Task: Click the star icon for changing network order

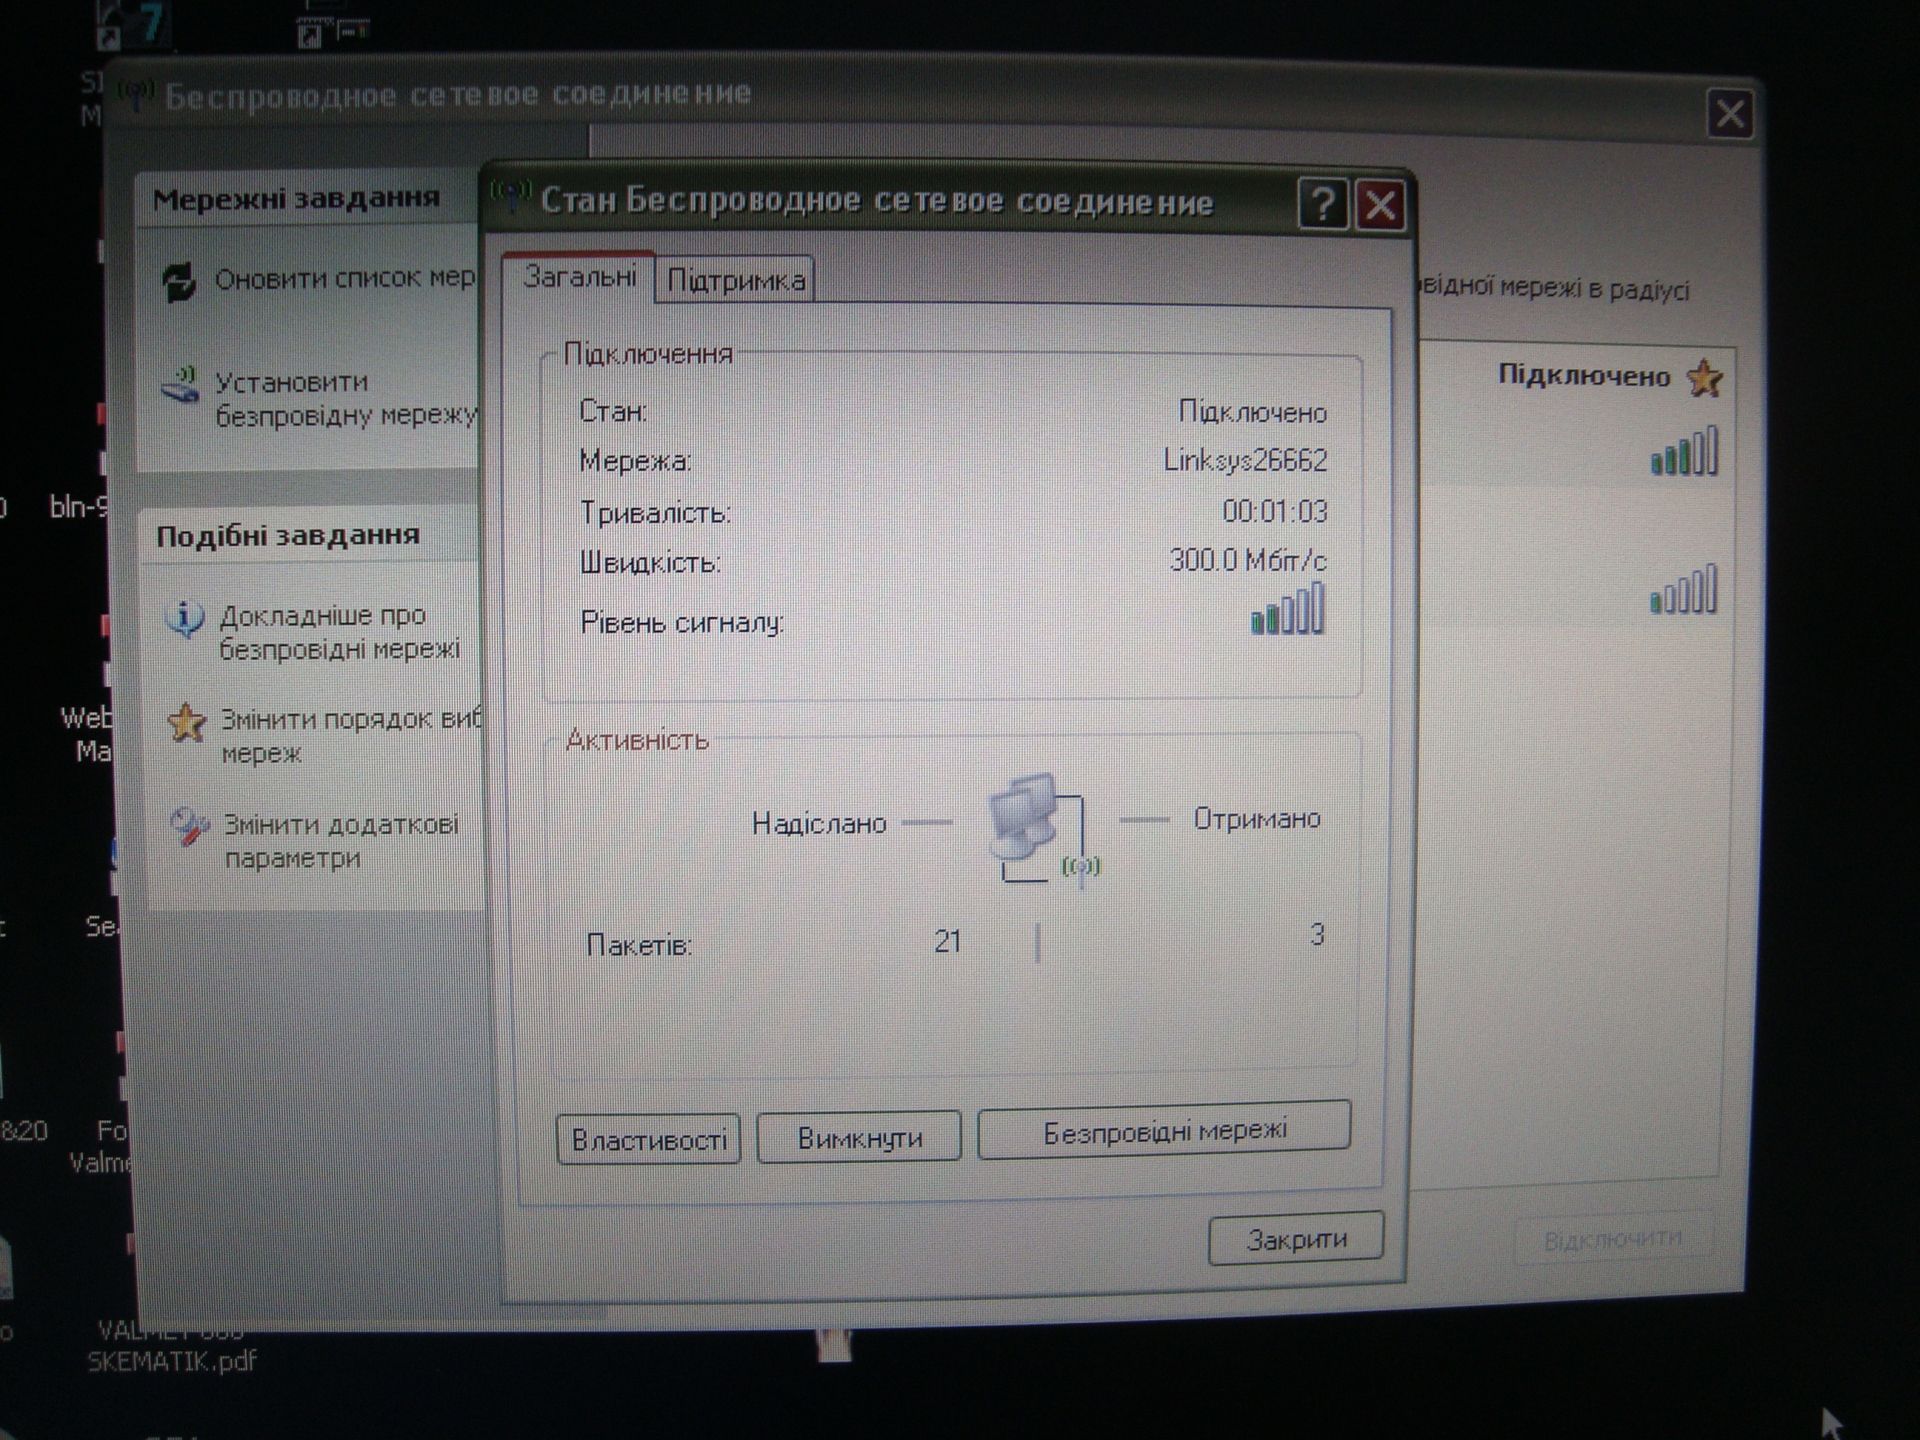Action: click(186, 723)
